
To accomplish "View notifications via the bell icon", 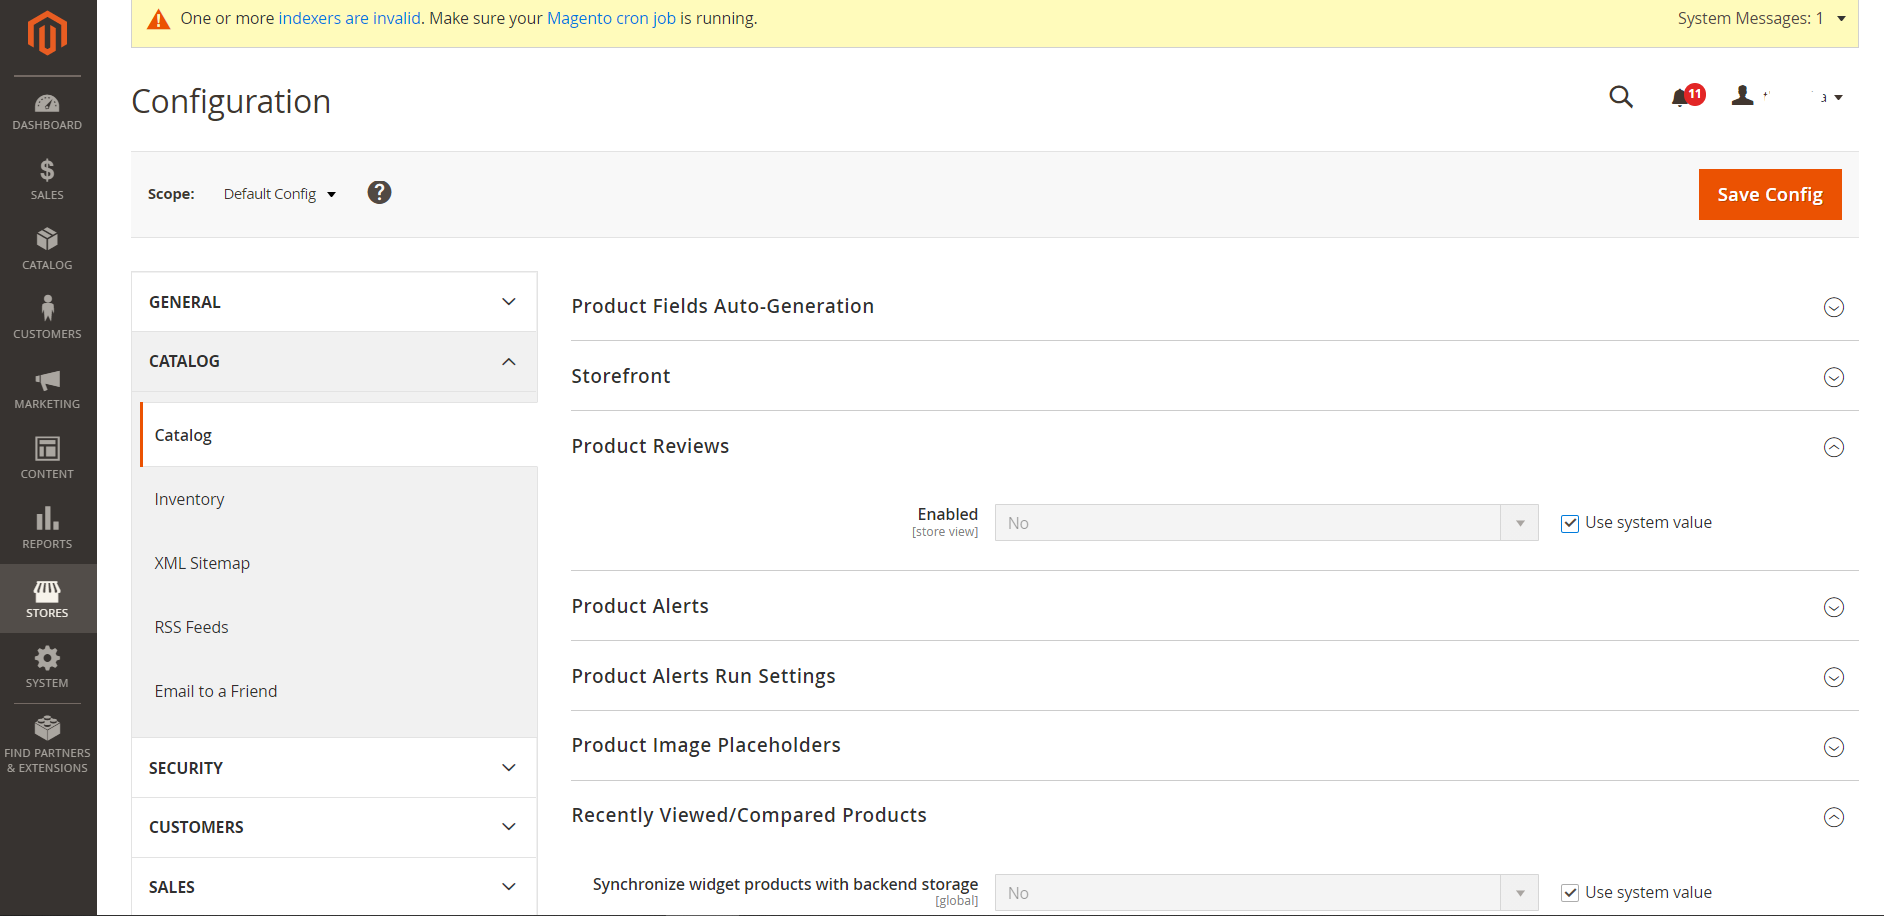I will (x=1682, y=97).
